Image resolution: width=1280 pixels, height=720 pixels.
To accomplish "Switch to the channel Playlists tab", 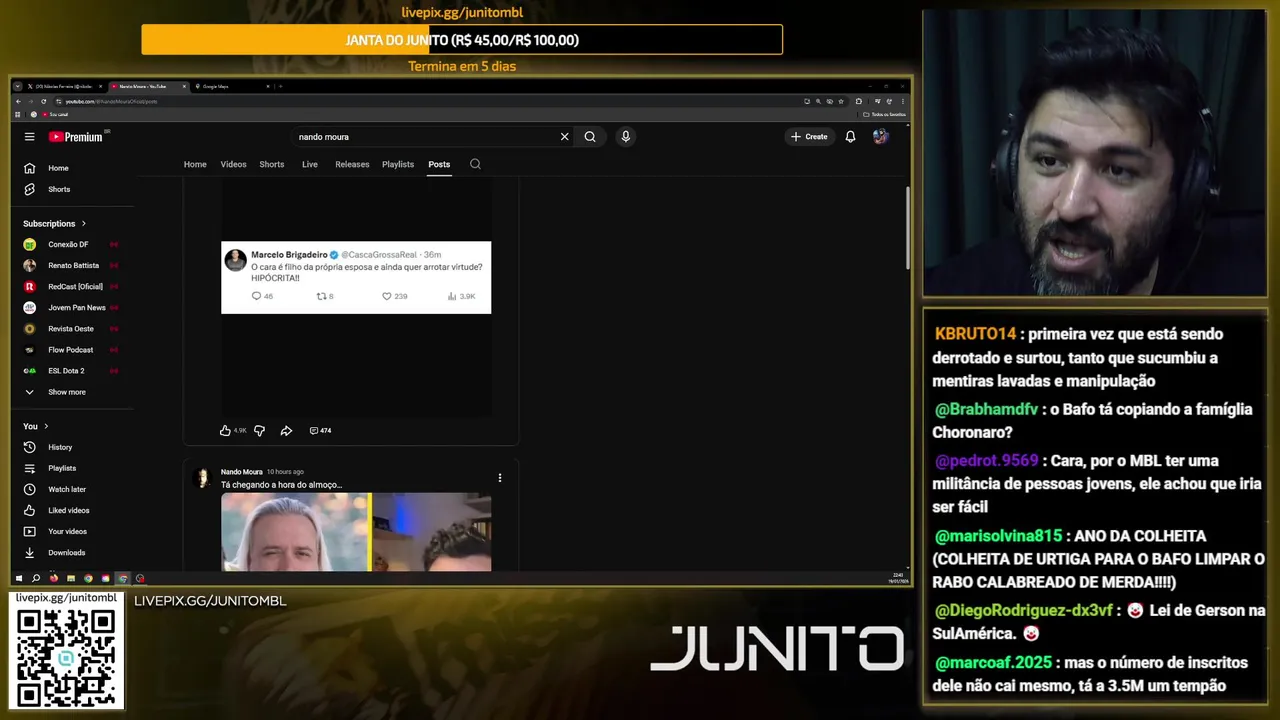I will [x=398, y=164].
